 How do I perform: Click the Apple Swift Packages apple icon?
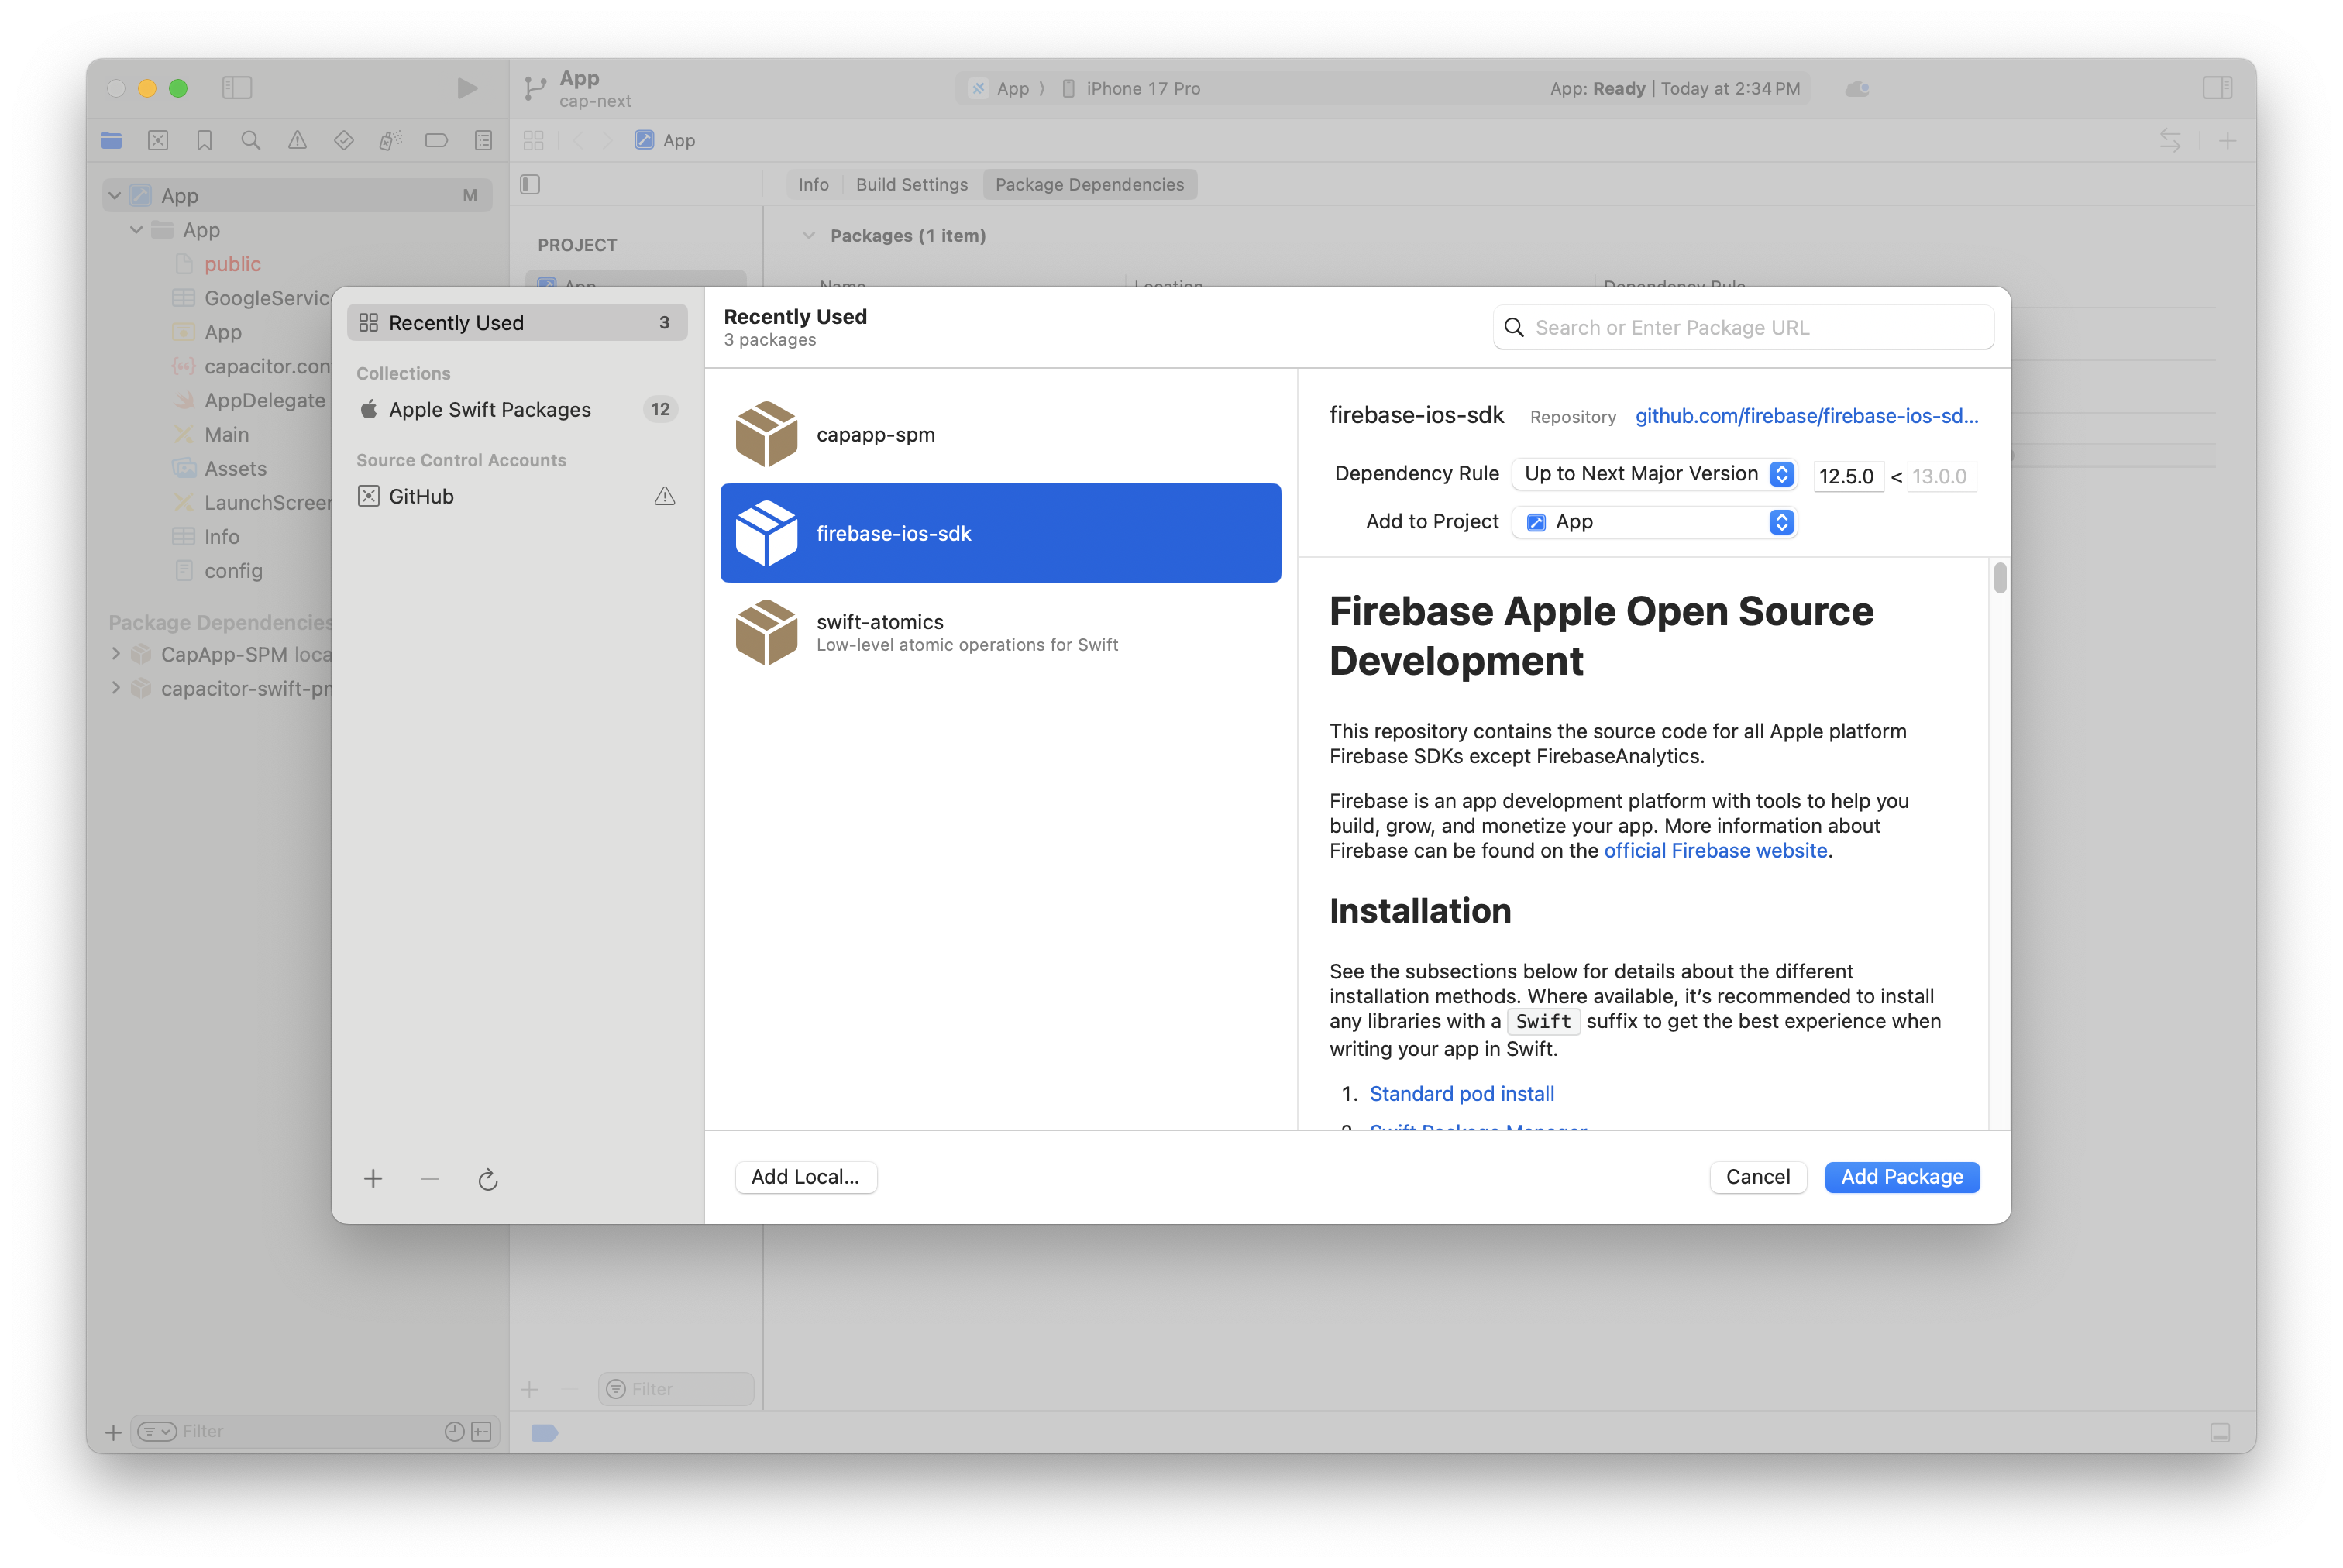pyautogui.click(x=369, y=410)
